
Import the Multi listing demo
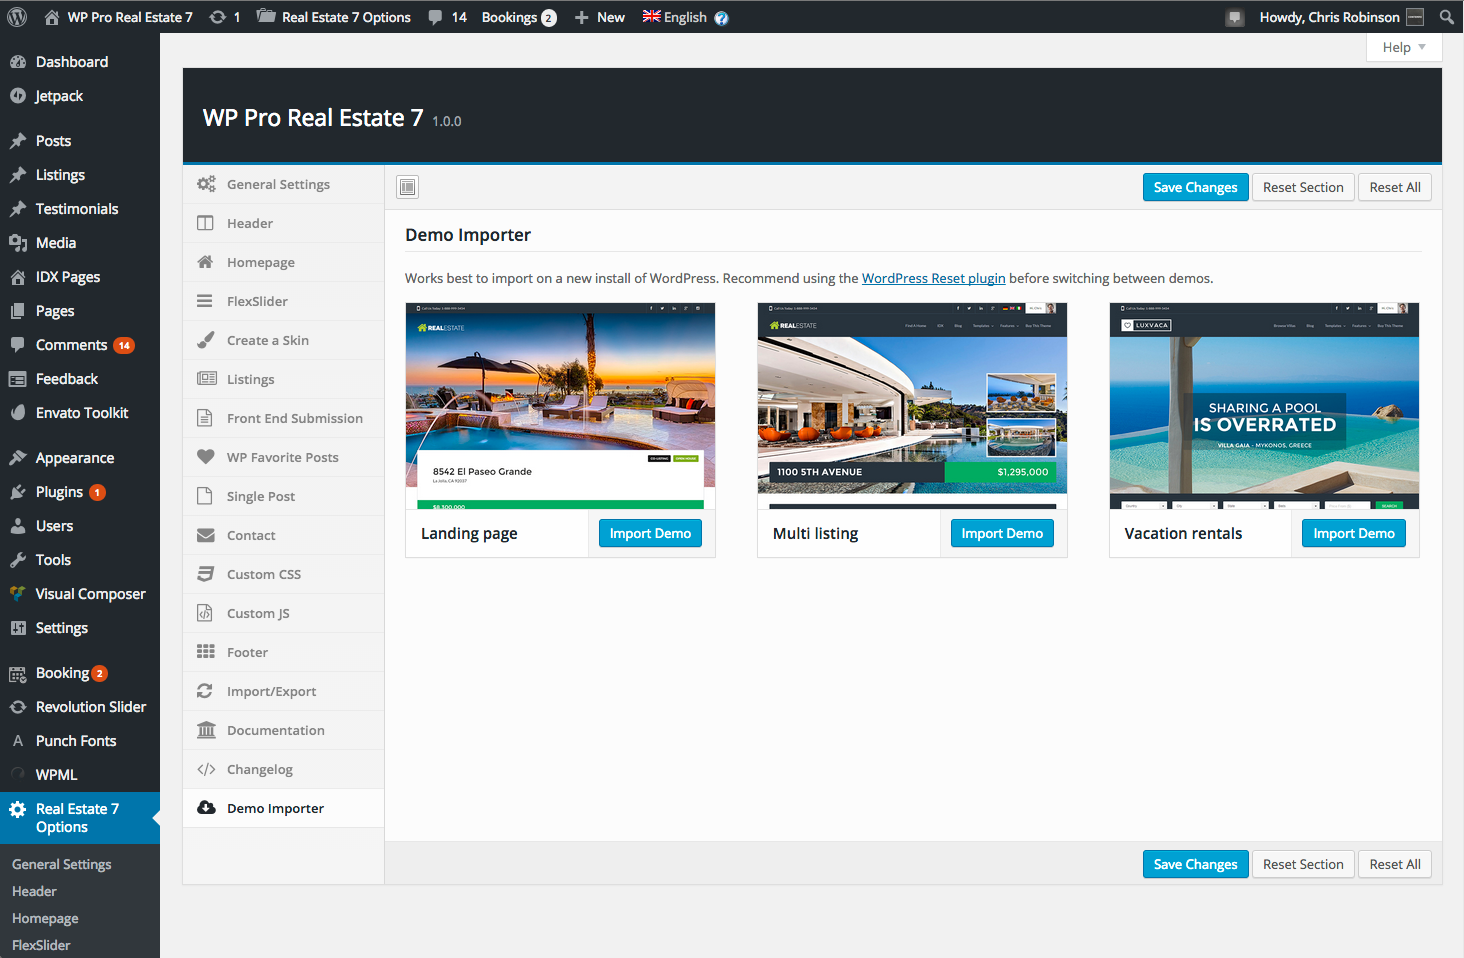point(1002,533)
